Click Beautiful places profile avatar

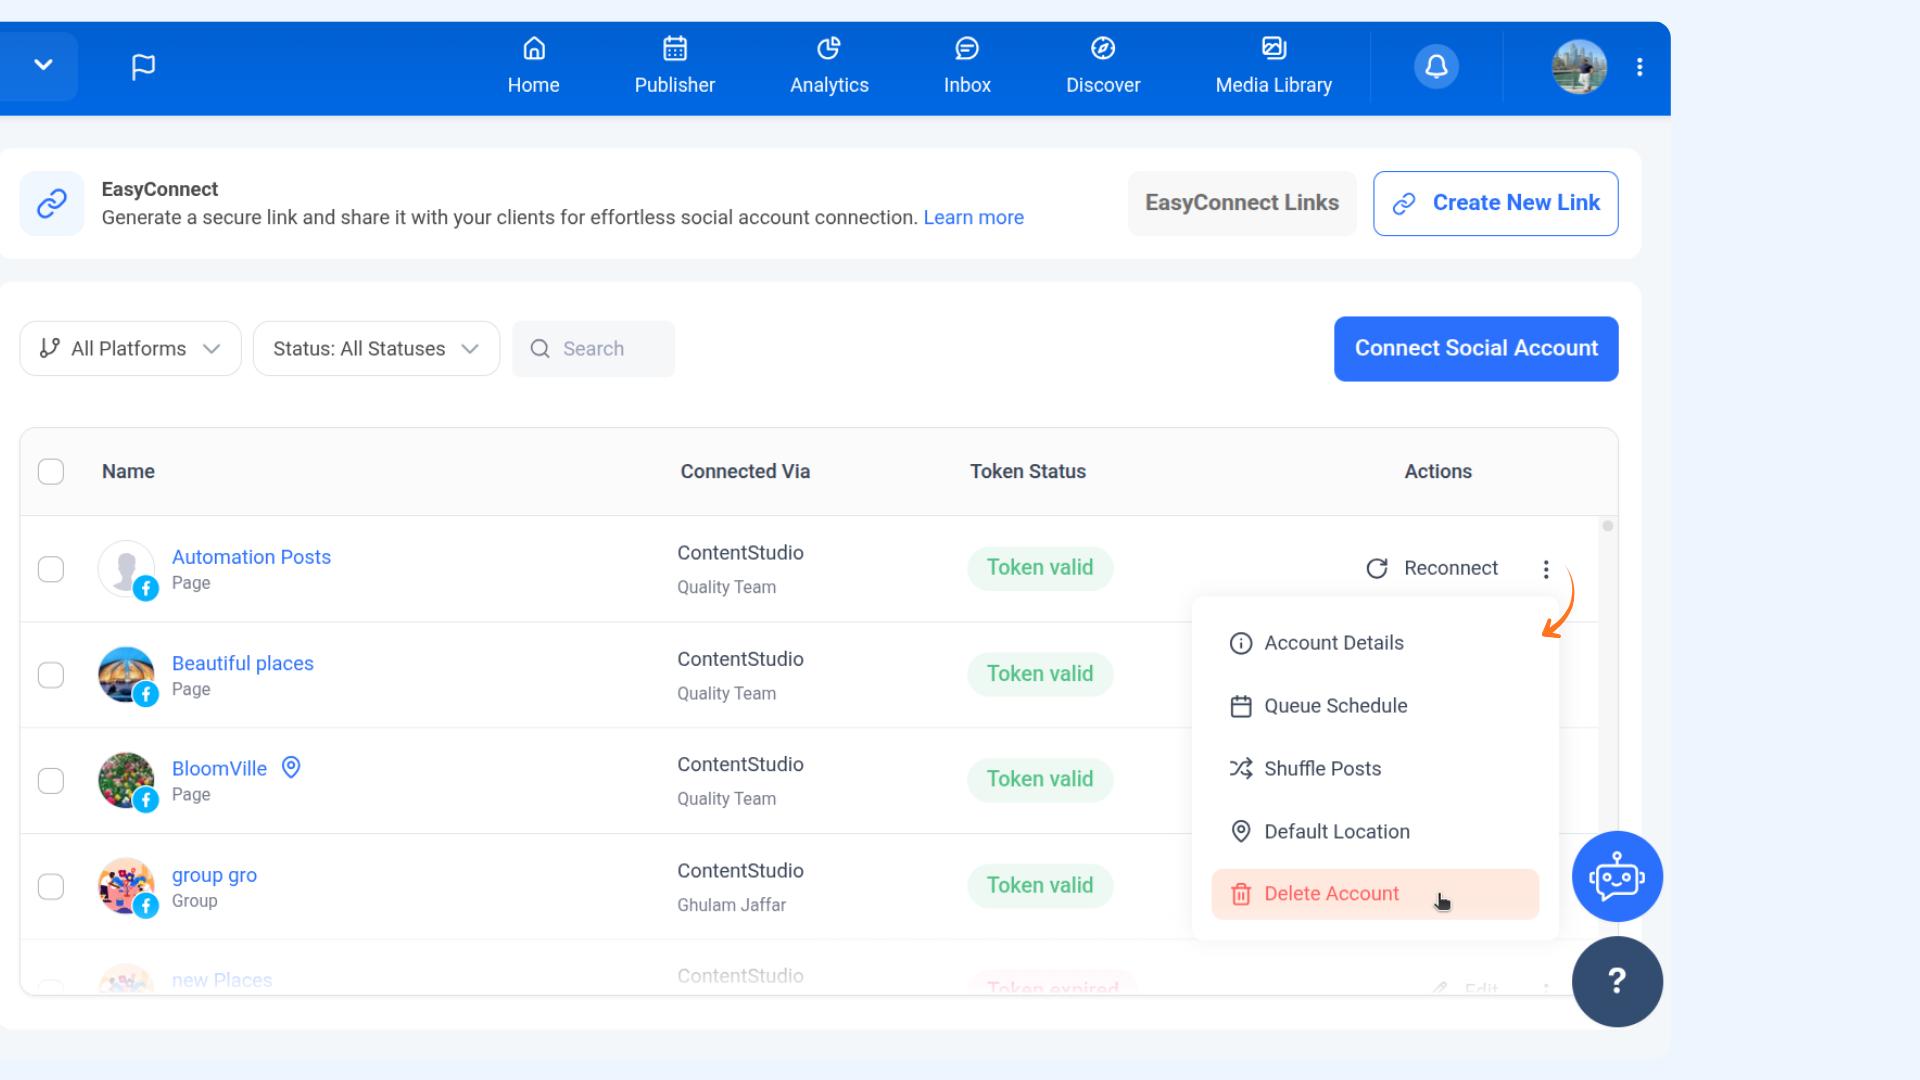pos(126,675)
